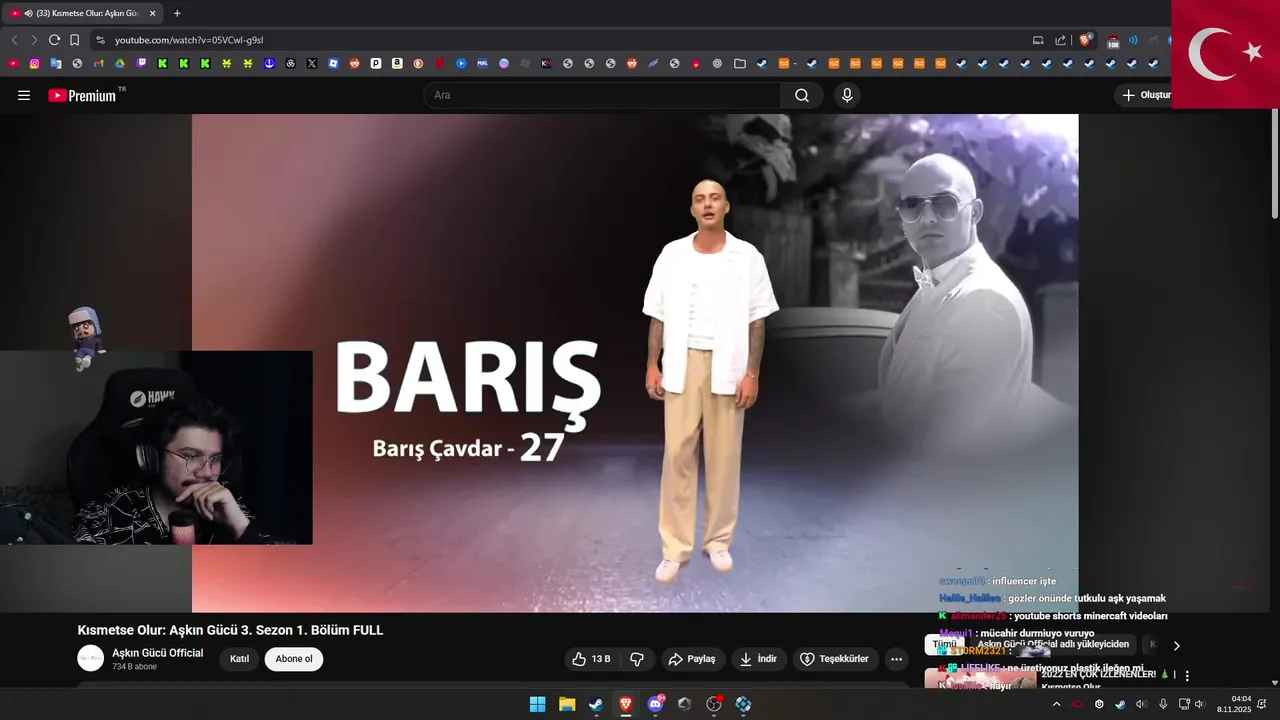Click the Abone ol subscribe button
This screenshot has height=720, width=1280.
[x=294, y=659]
